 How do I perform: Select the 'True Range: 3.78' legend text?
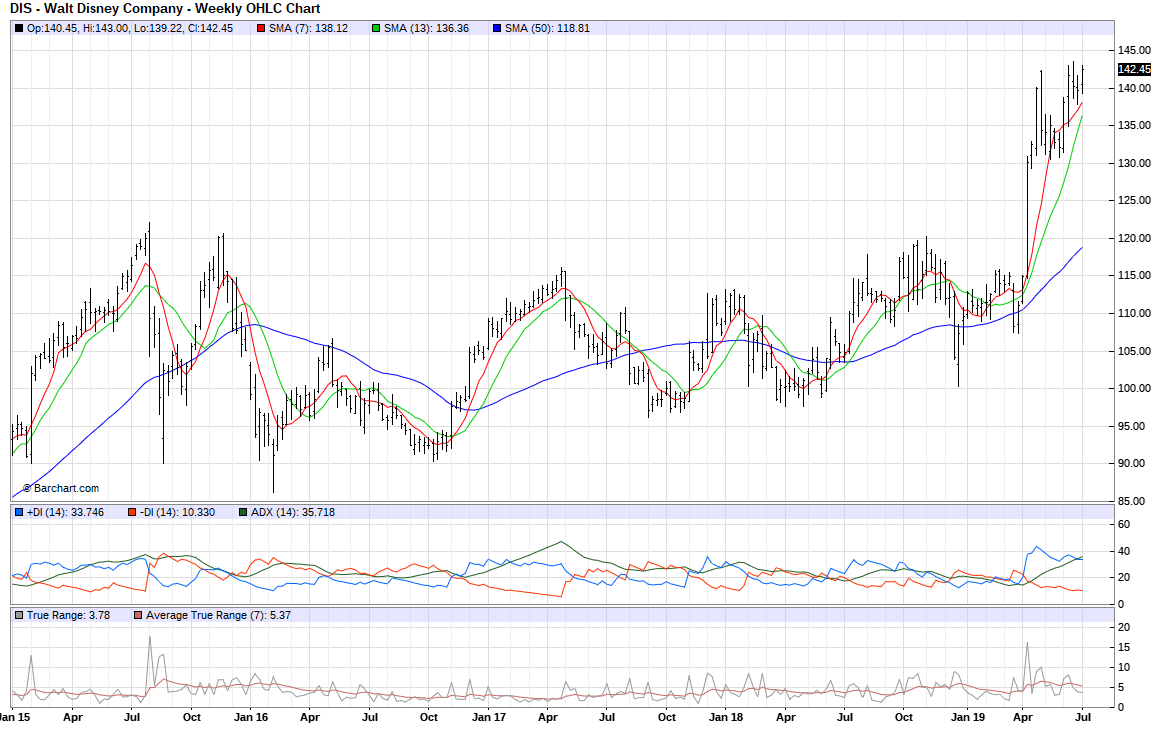69,615
